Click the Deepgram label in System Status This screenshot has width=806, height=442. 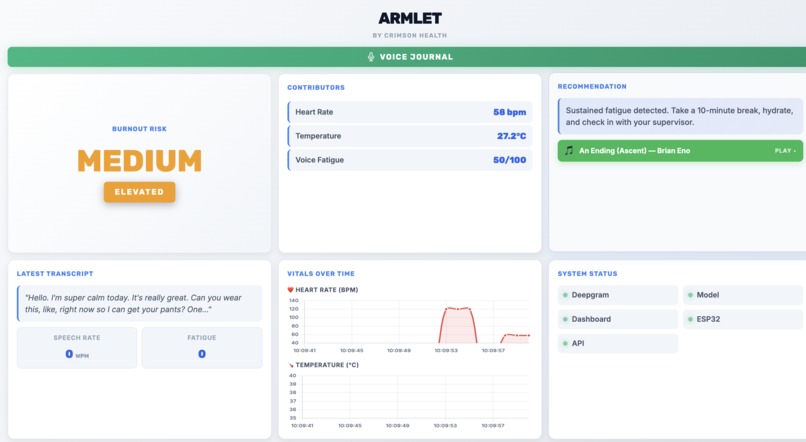pos(590,295)
